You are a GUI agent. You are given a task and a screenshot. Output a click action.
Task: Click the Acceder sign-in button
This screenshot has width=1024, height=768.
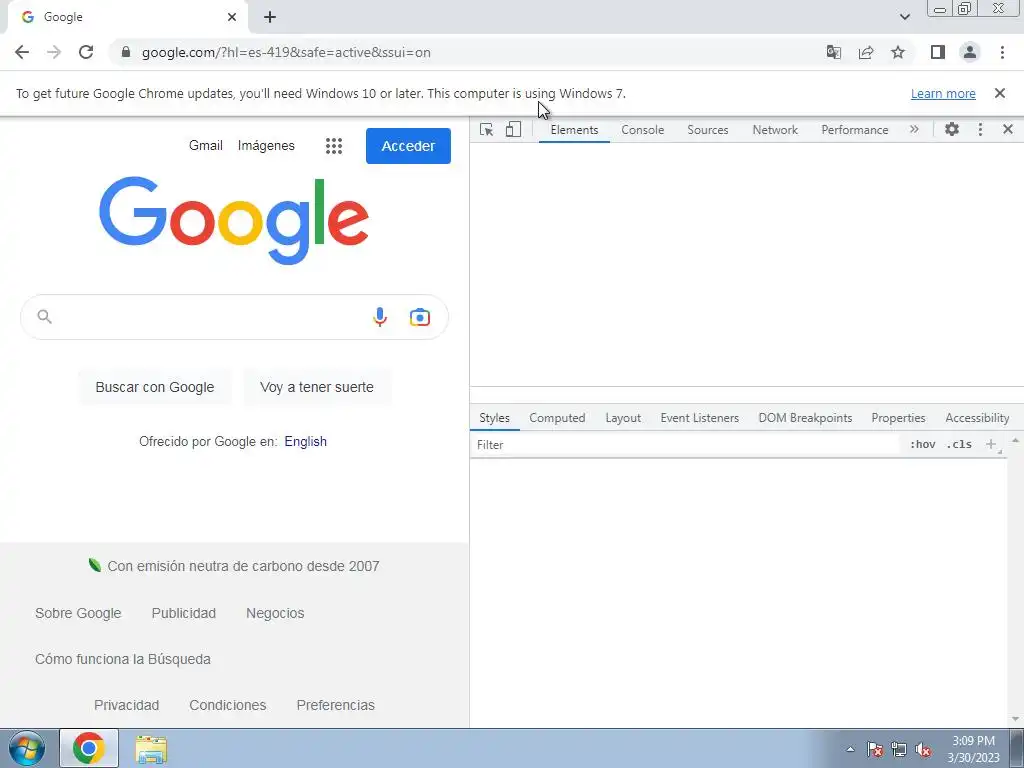[408, 146]
